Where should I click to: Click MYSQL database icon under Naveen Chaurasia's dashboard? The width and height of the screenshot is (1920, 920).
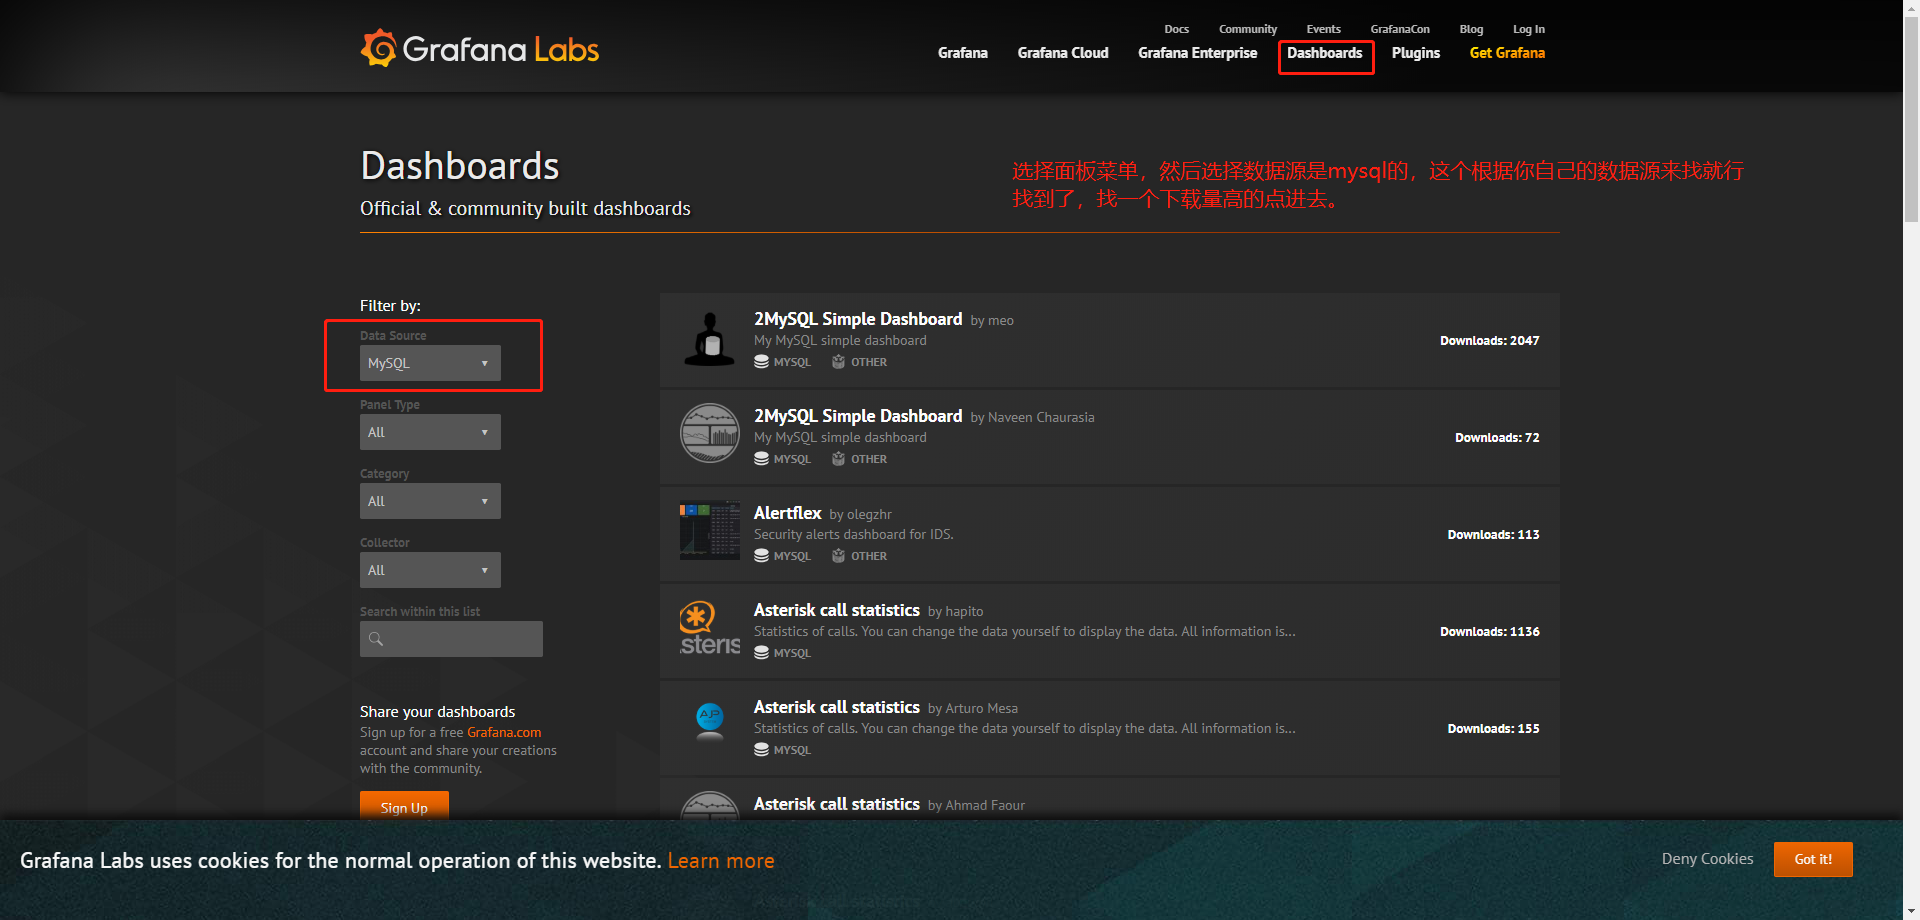click(762, 459)
